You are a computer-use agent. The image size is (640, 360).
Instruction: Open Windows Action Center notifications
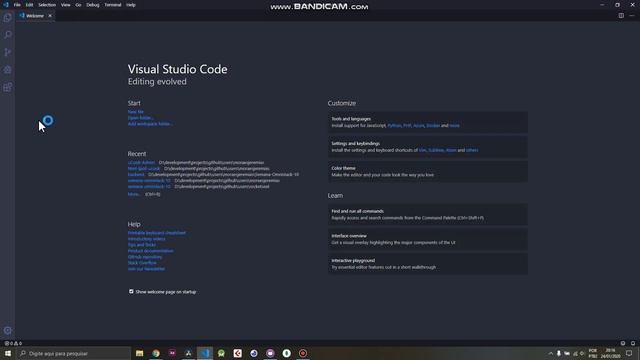pyautogui.click(x=629, y=353)
